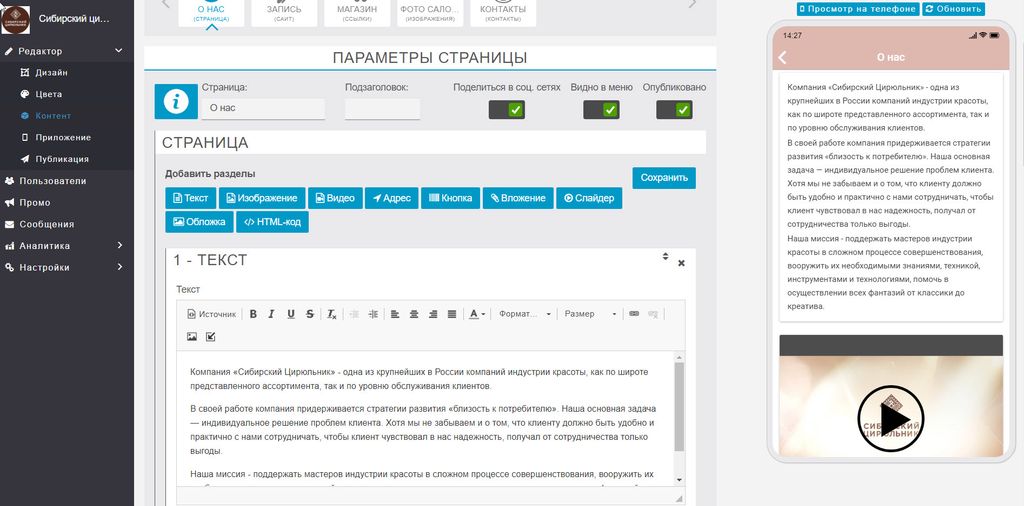Viewport: 1024px width, 506px height.
Task: Click the remove formatting icon
Action: tap(332, 314)
